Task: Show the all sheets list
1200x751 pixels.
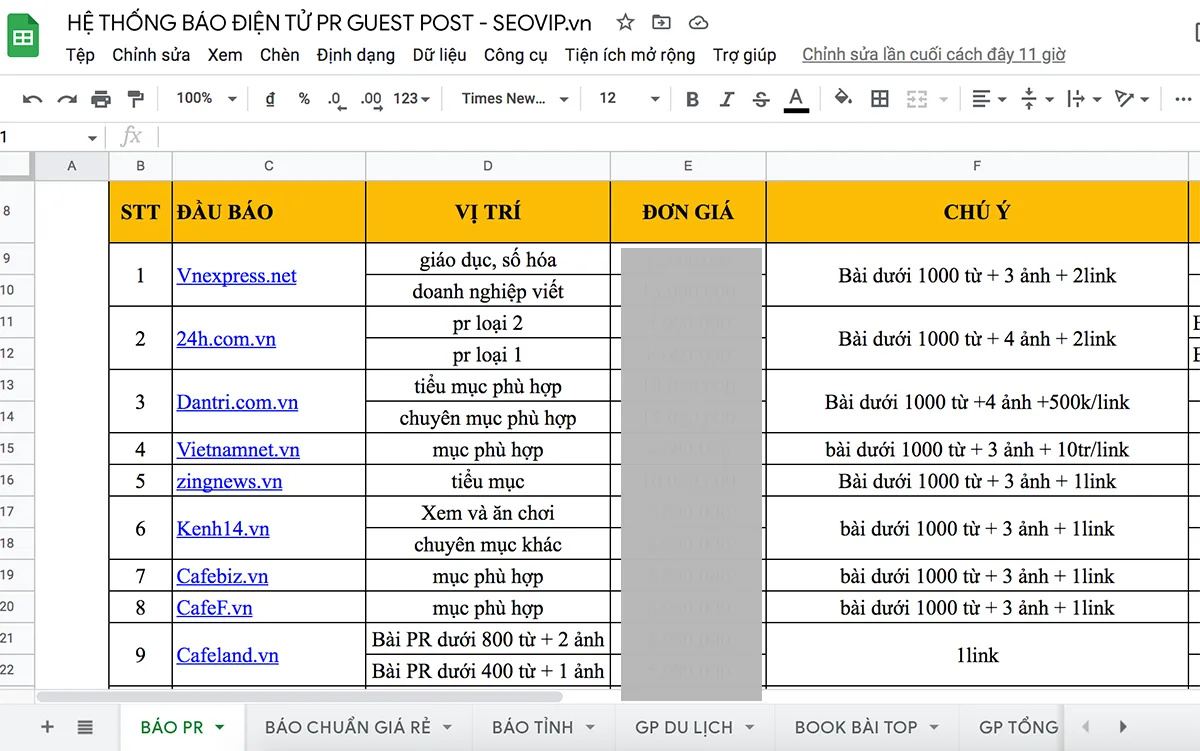Action: 85,727
